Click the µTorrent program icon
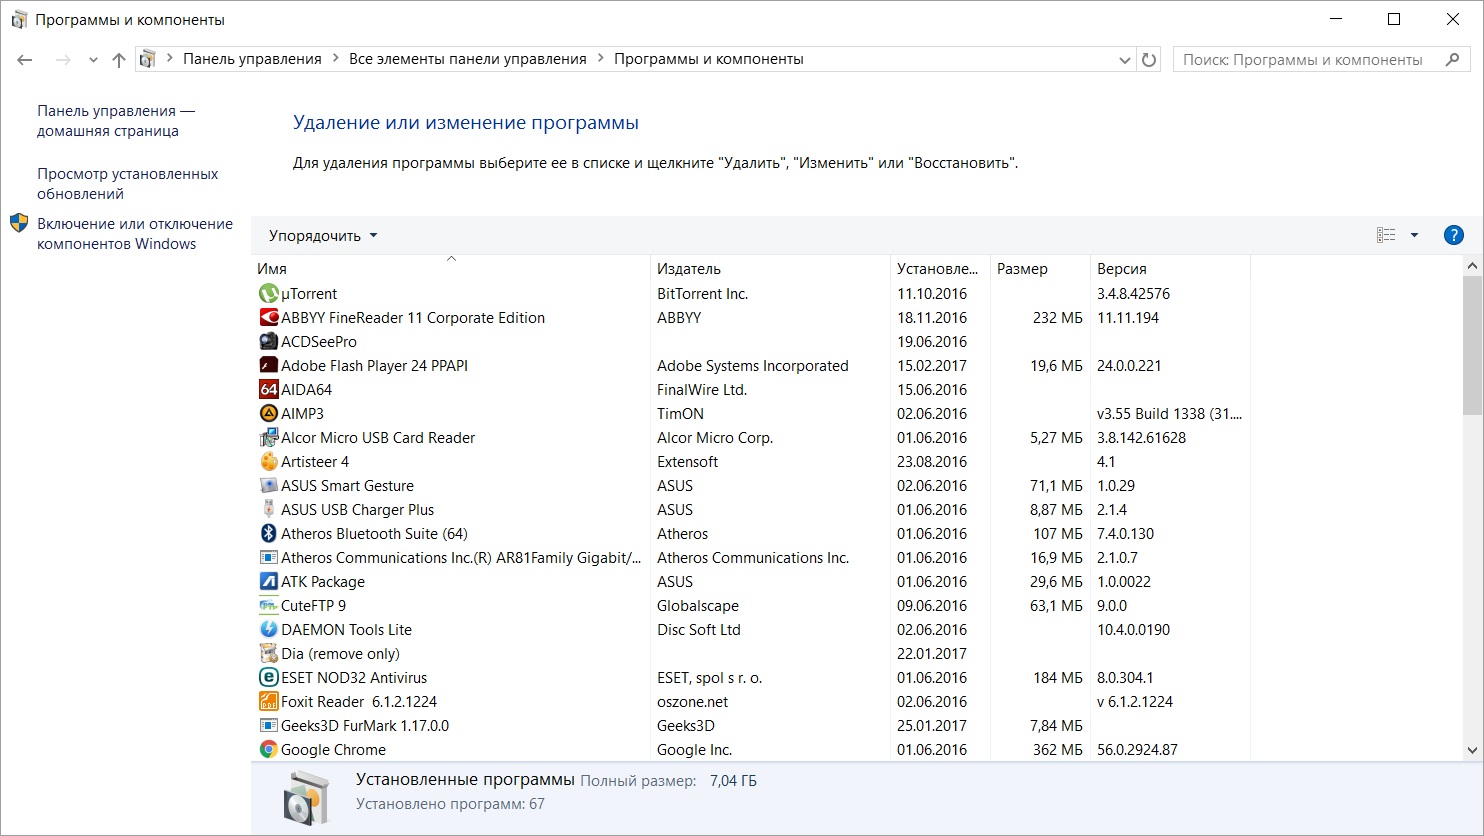 (x=268, y=294)
